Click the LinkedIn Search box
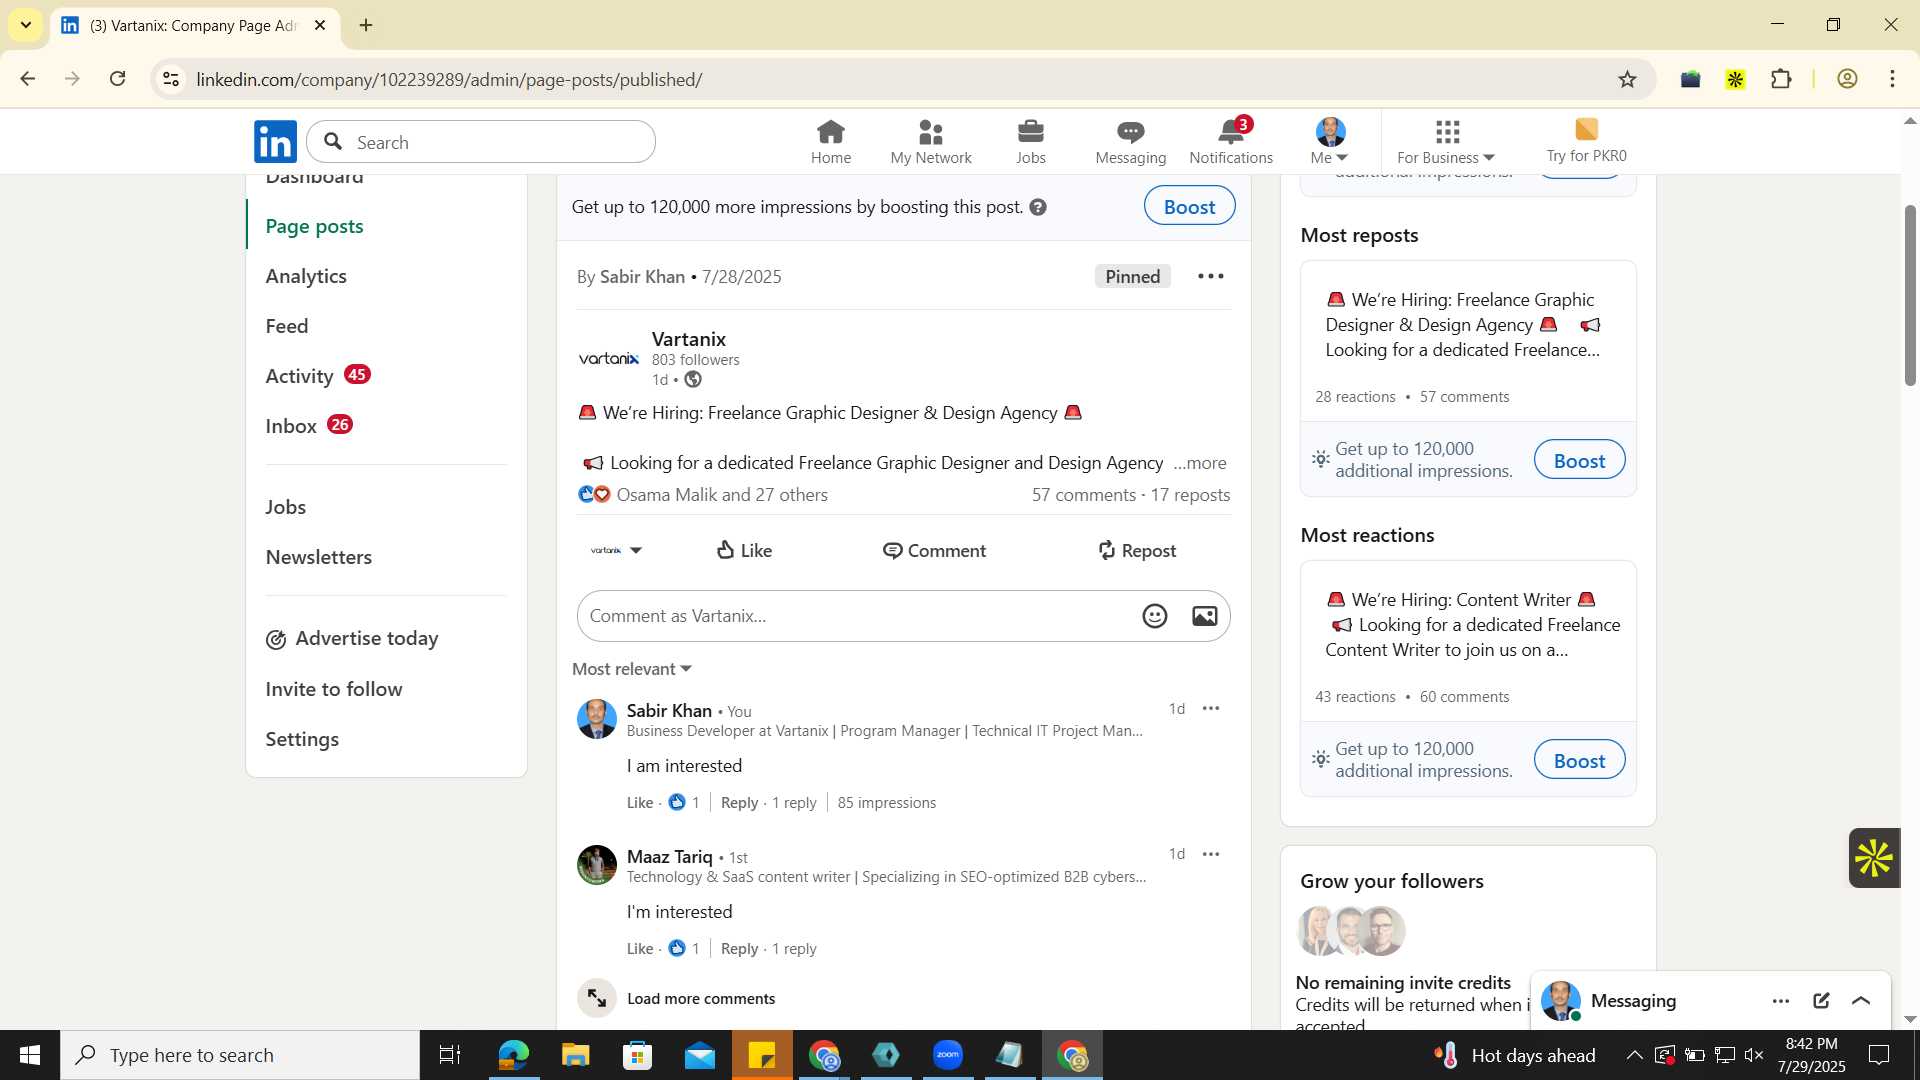Viewport: 1920px width, 1080px height. [481, 142]
